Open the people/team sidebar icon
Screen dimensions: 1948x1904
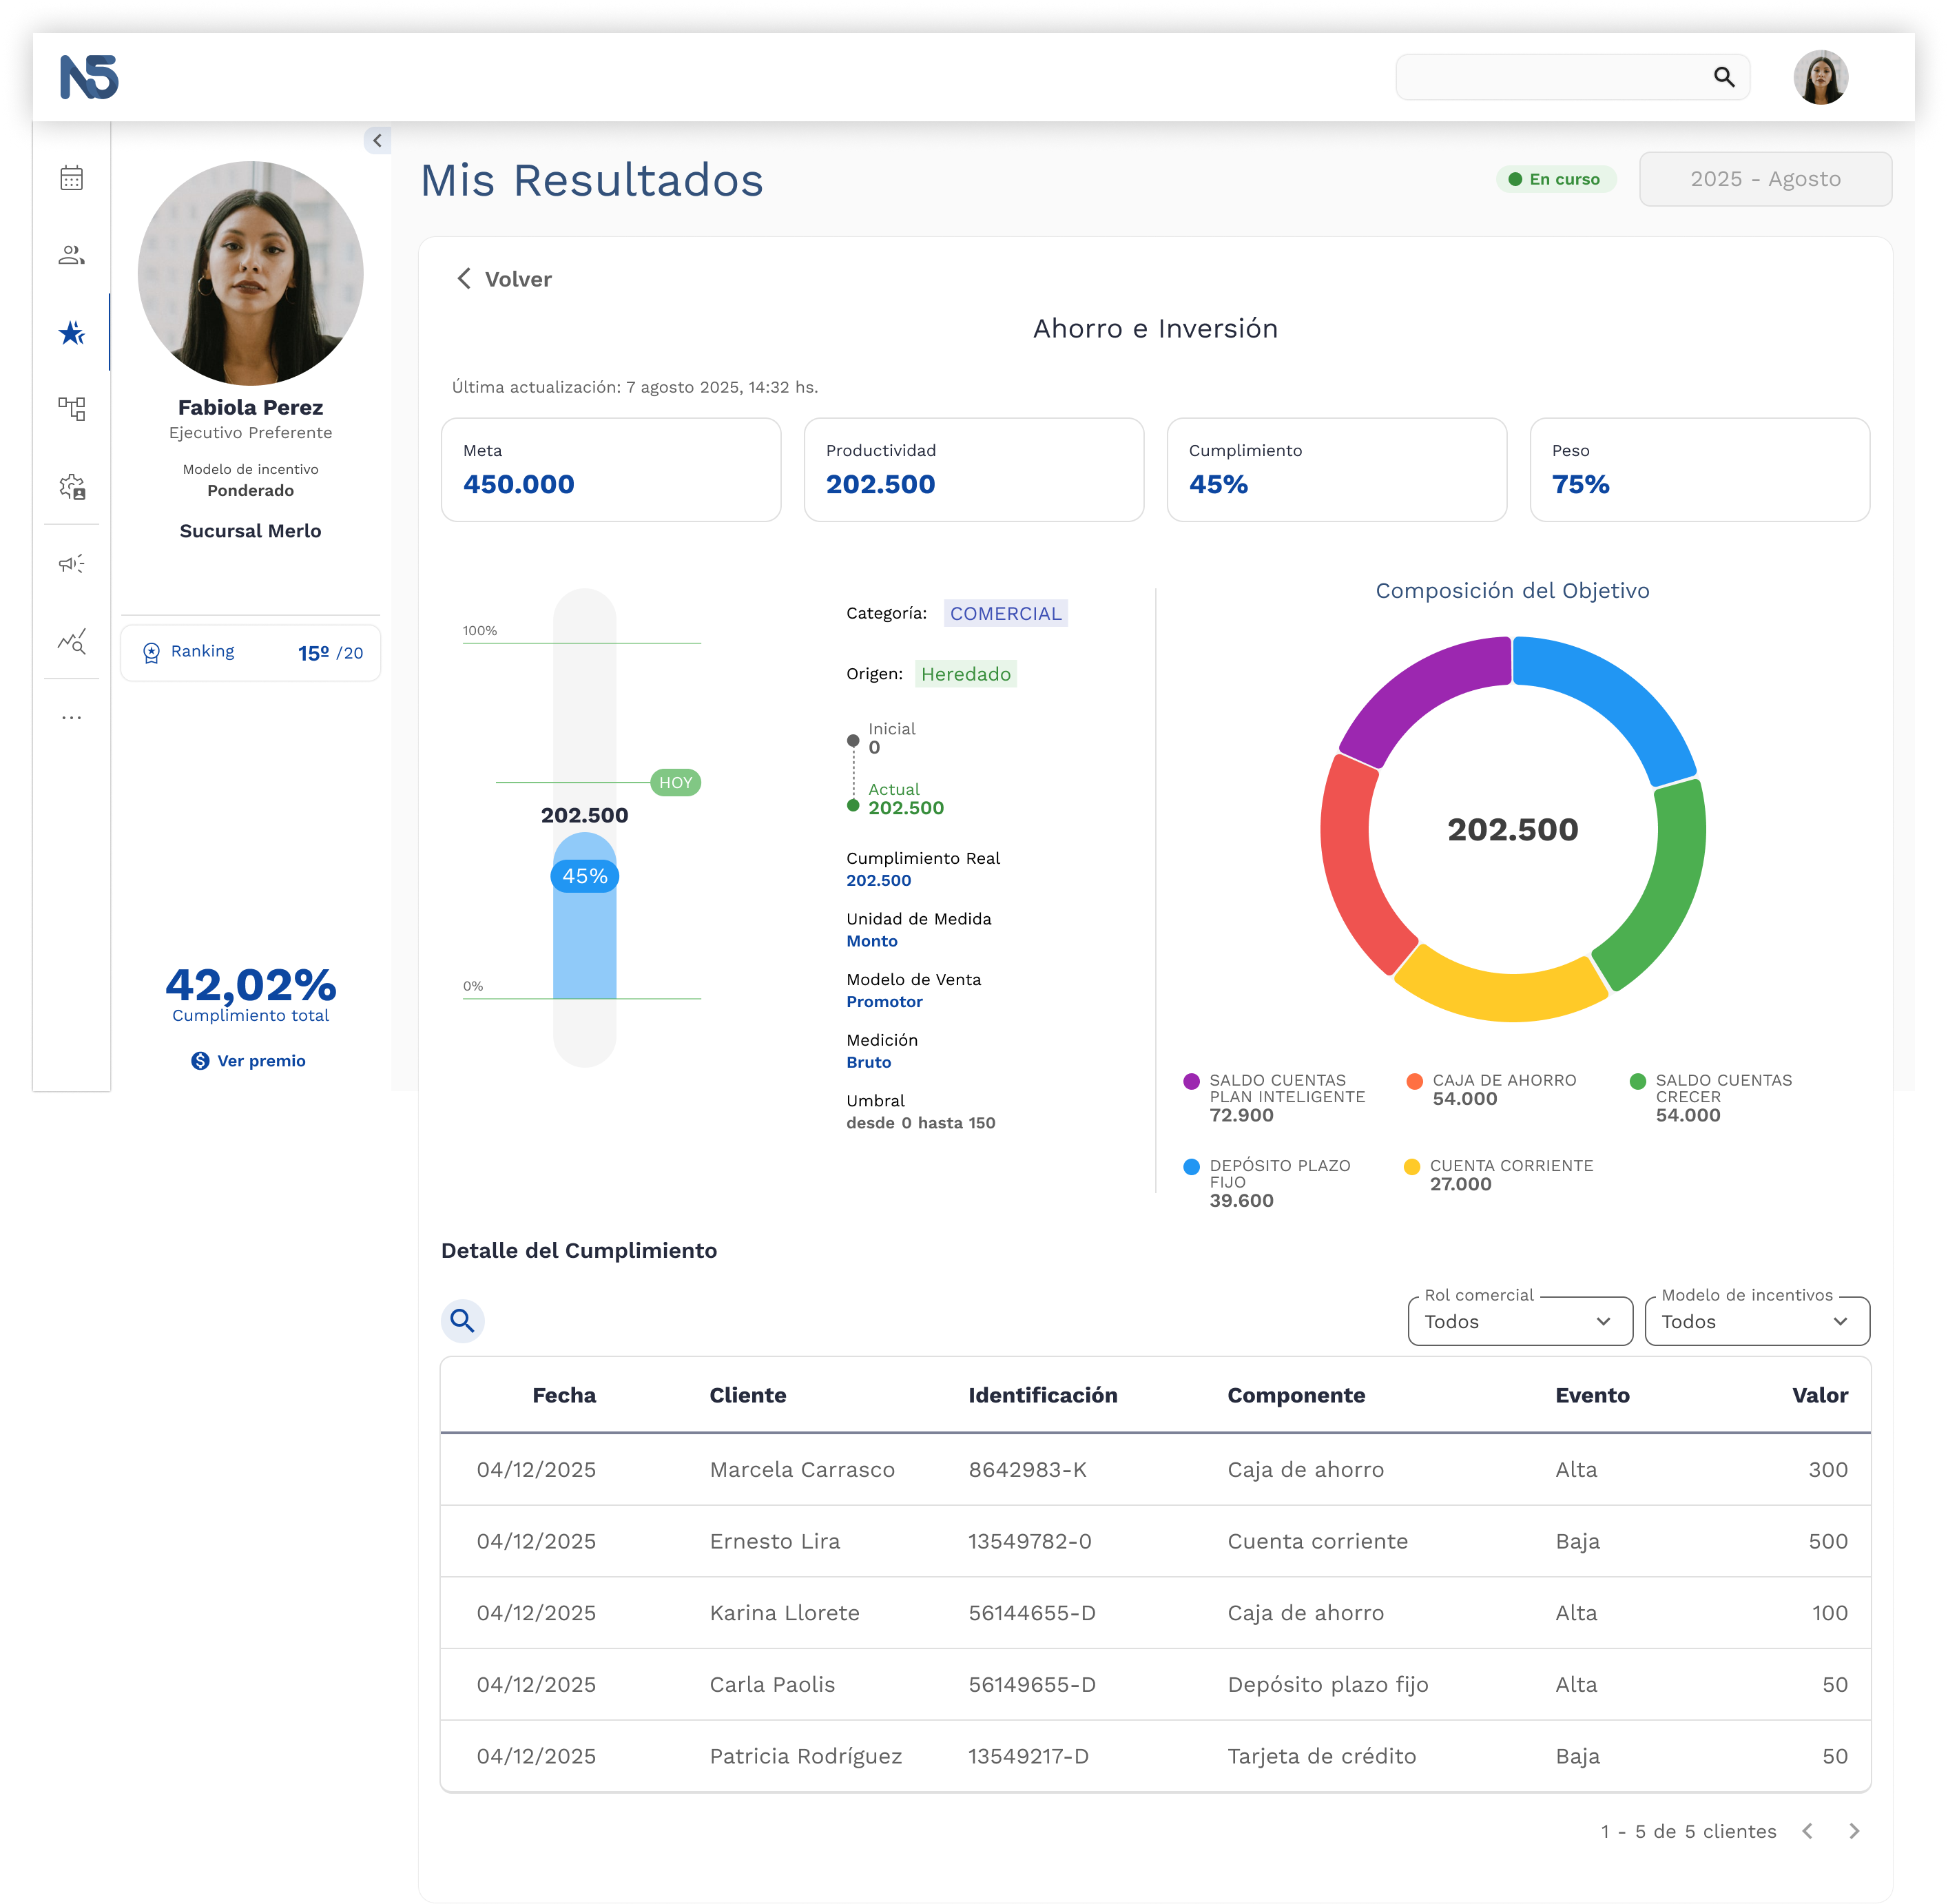coord(71,255)
